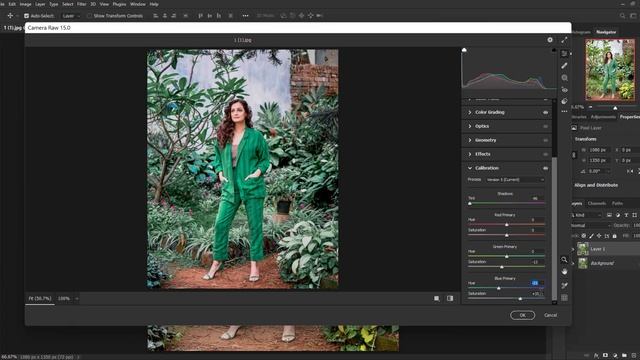Open the Filter menu
This screenshot has width=640, height=360.
click(82, 4)
